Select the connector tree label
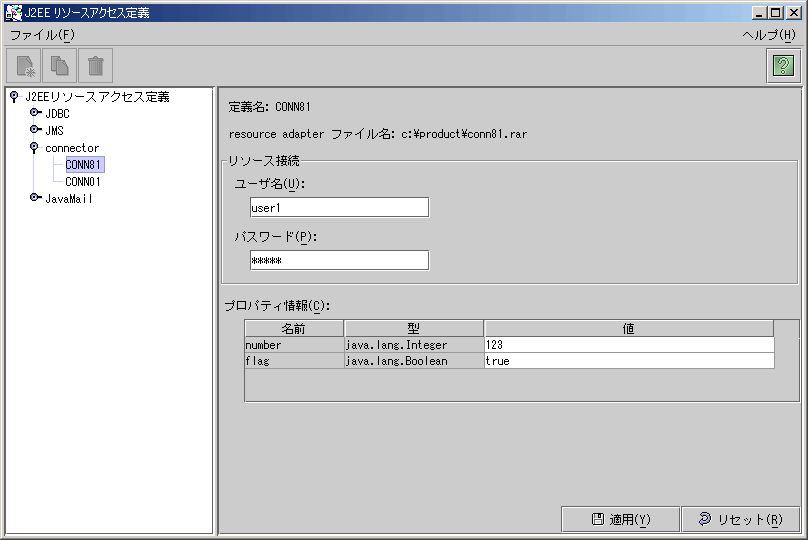The image size is (808, 540). tap(72, 148)
